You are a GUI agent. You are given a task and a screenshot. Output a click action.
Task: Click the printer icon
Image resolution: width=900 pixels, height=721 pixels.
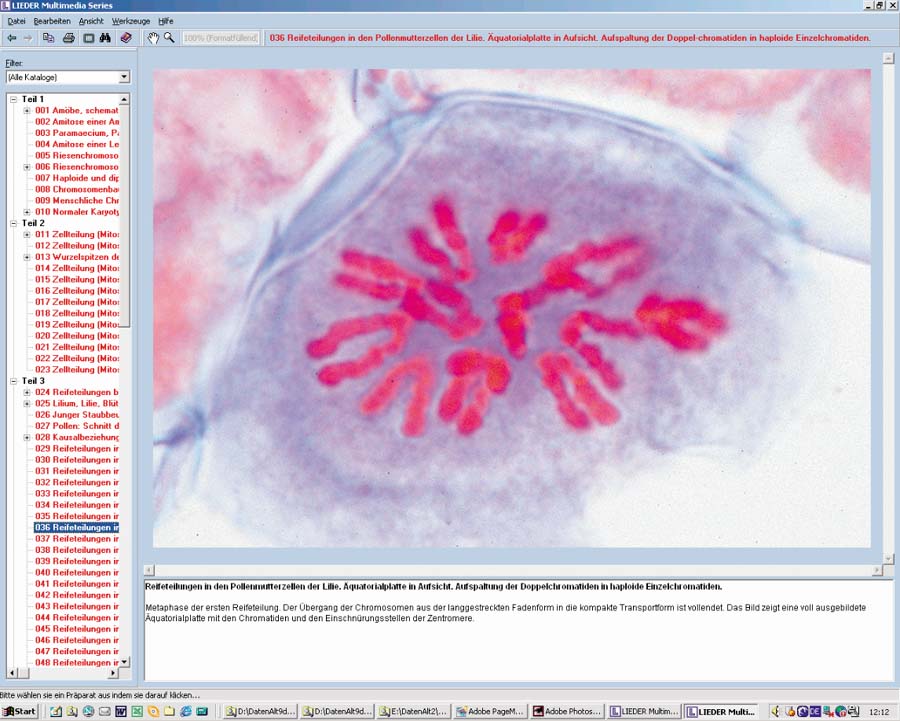pos(69,38)
